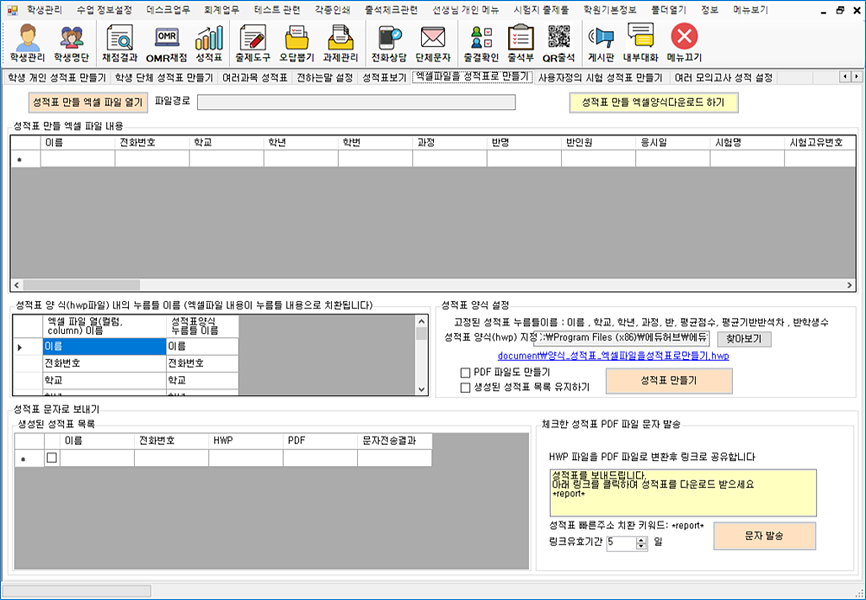The image size is (866, 600).
Task: Click the 파일경로 path field
Action: click(x=356, y=102)
